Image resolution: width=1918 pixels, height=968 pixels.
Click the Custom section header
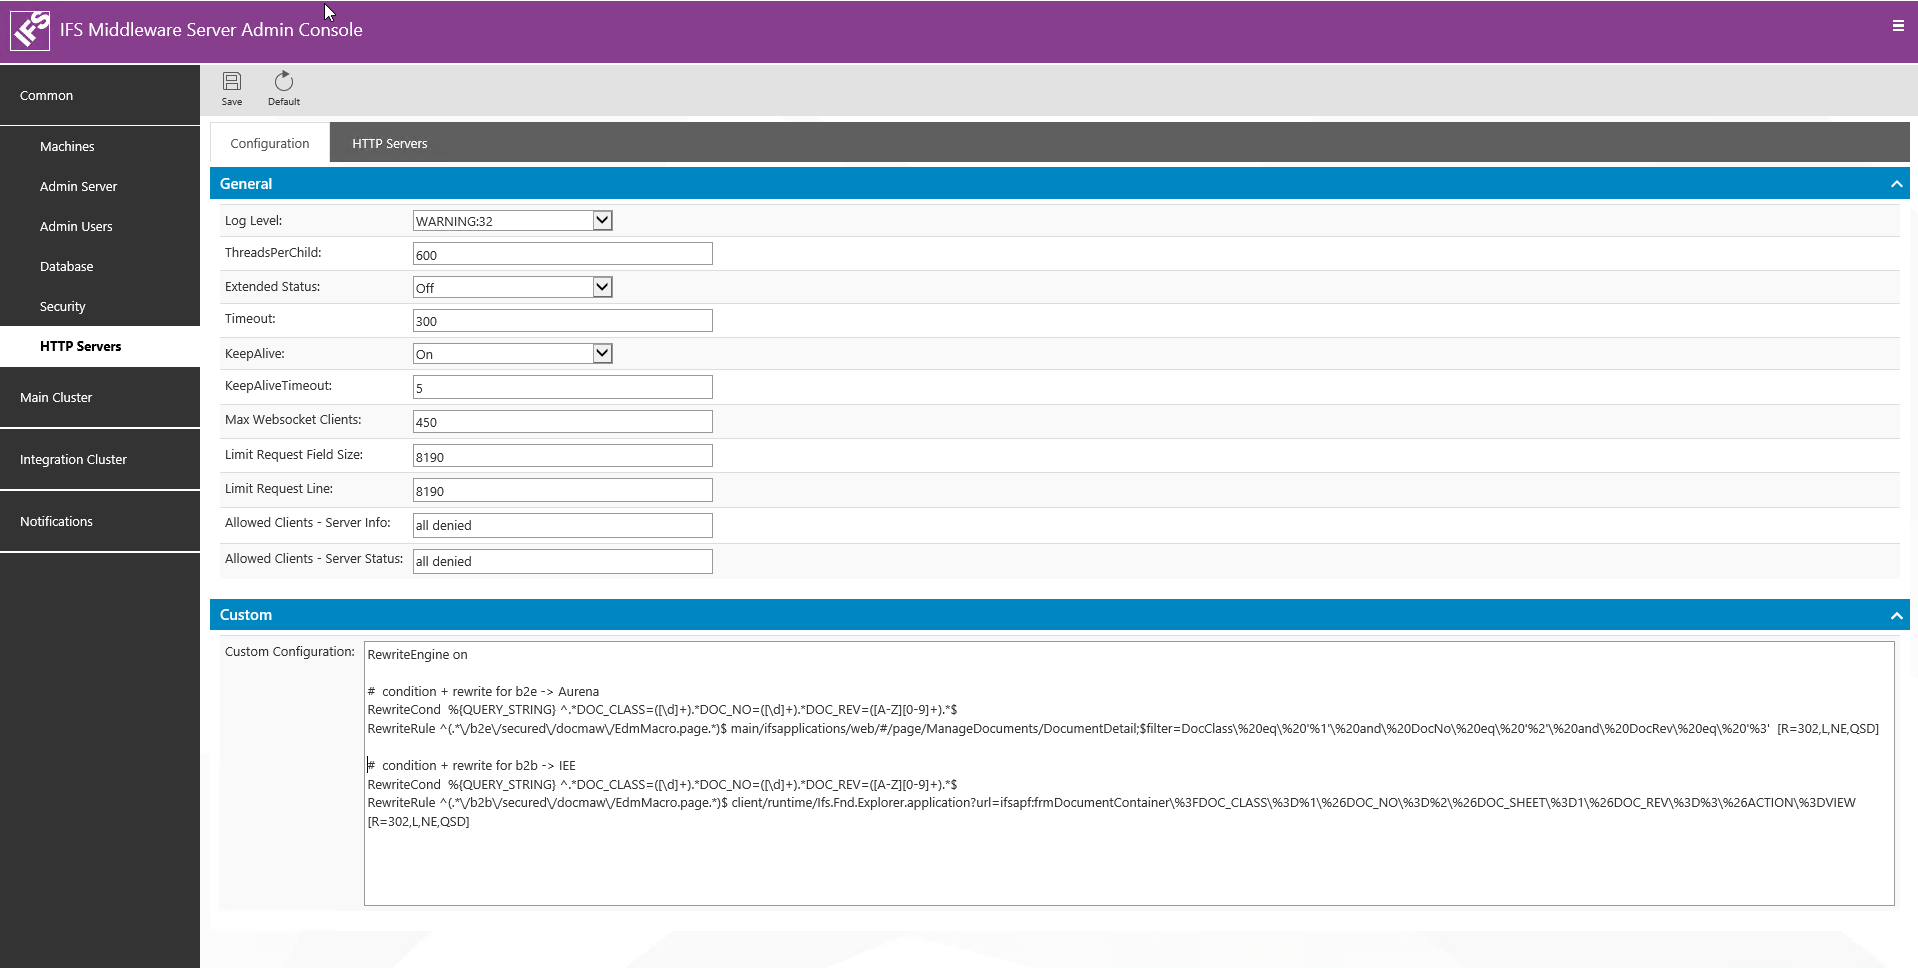click(x=1059, y=615)
